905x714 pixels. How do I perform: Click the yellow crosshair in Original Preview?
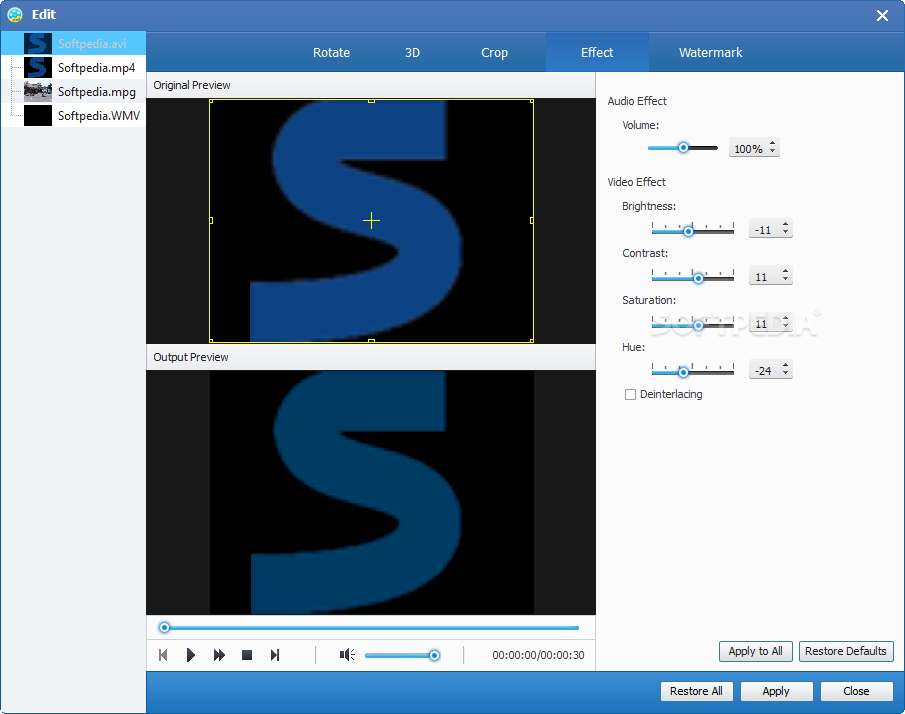[x=372, y=220]
